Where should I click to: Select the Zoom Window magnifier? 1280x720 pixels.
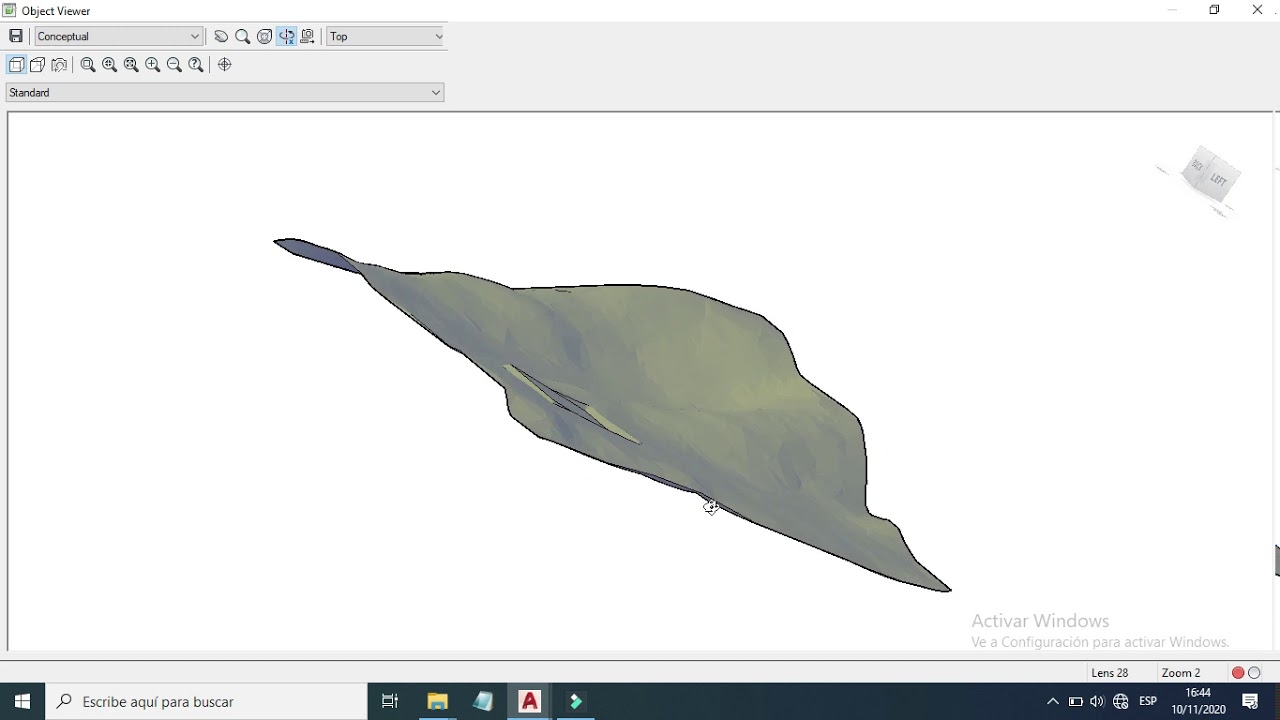click(x=88, y=64)
